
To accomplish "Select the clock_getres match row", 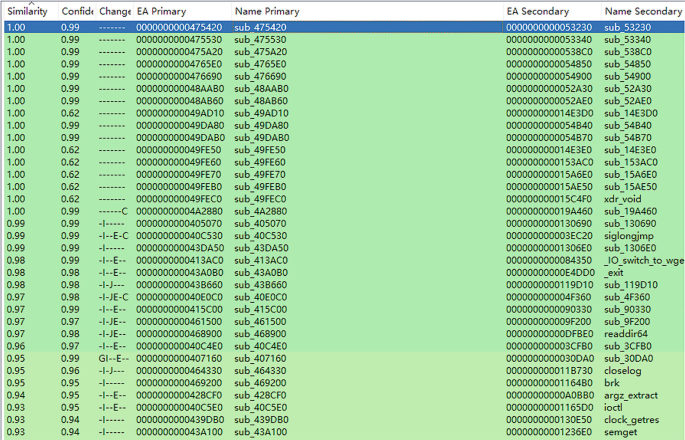I will pos(634,418).
